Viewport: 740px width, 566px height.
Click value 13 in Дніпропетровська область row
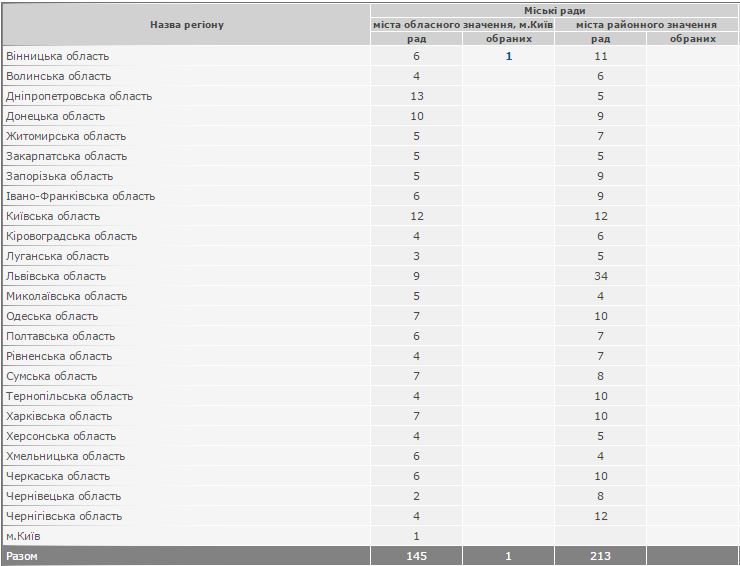click(x=416, y=96)
